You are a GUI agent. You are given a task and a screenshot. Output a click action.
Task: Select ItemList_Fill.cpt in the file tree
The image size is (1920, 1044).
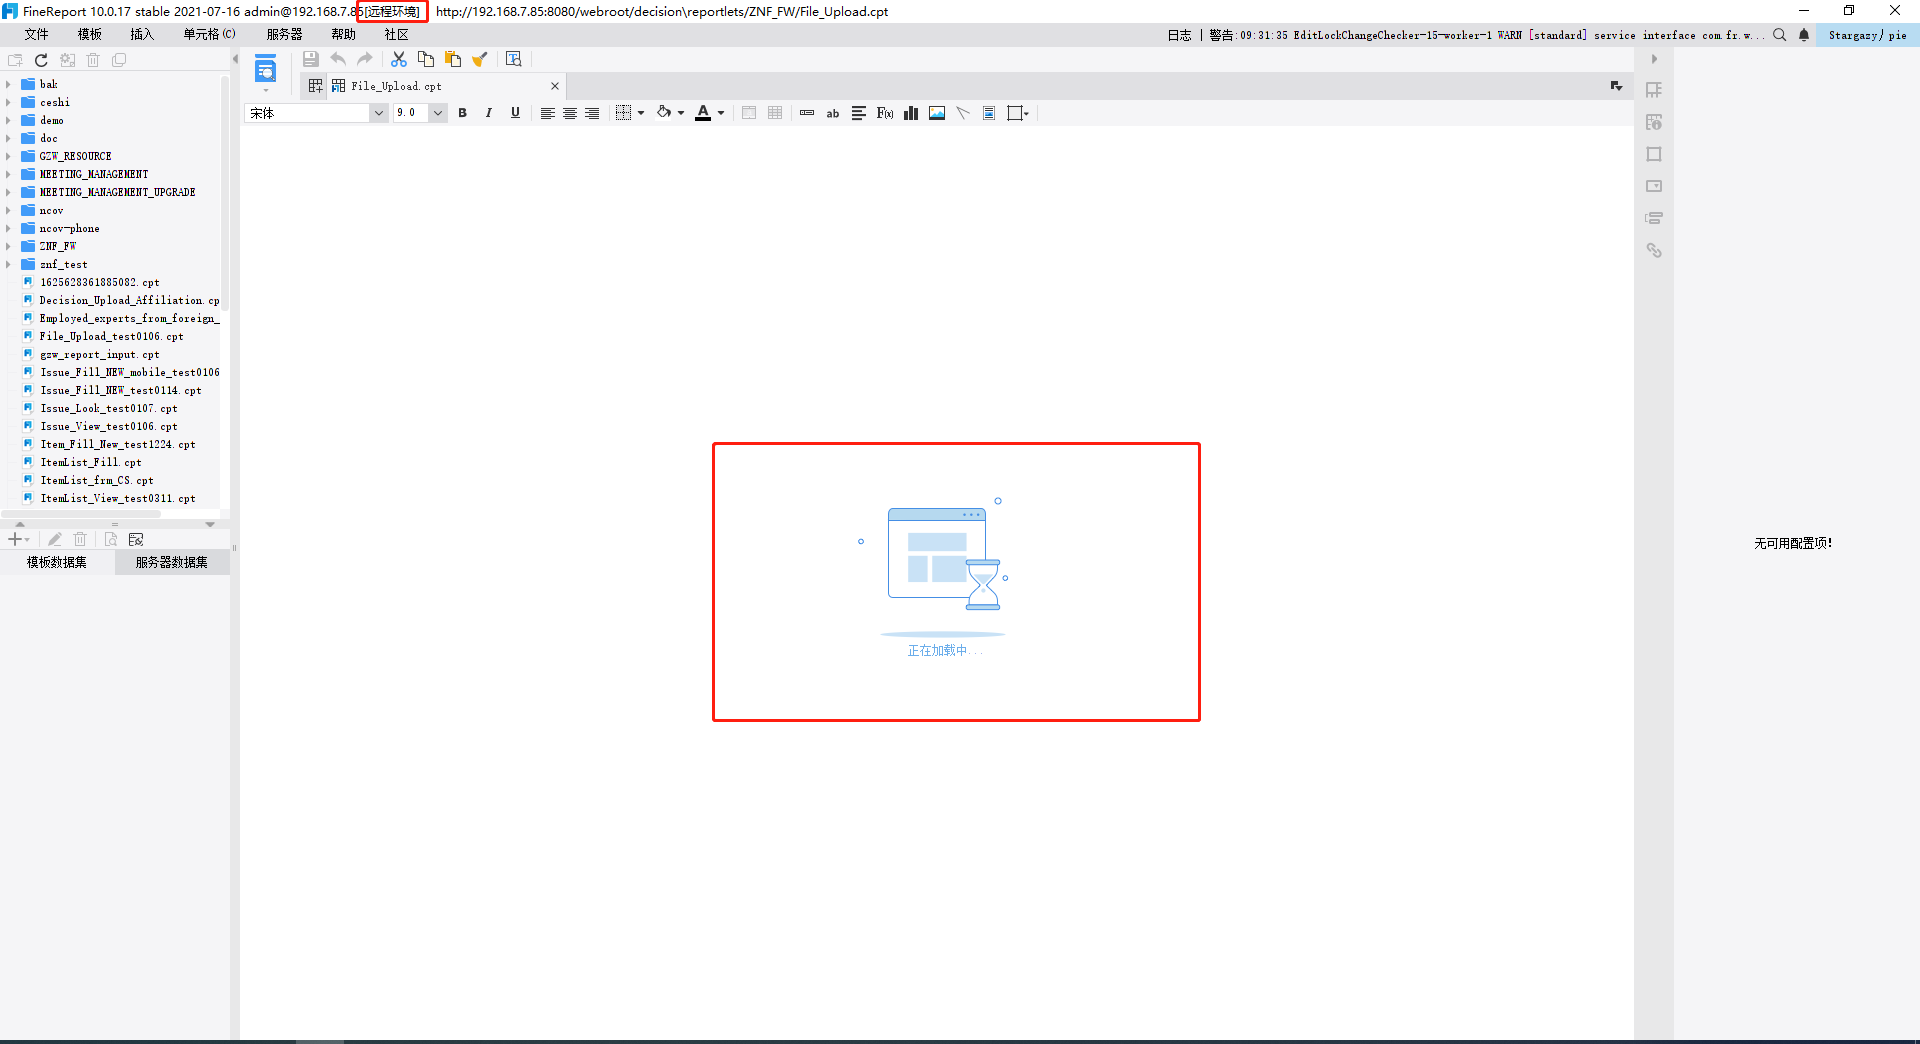pos(91,462)
